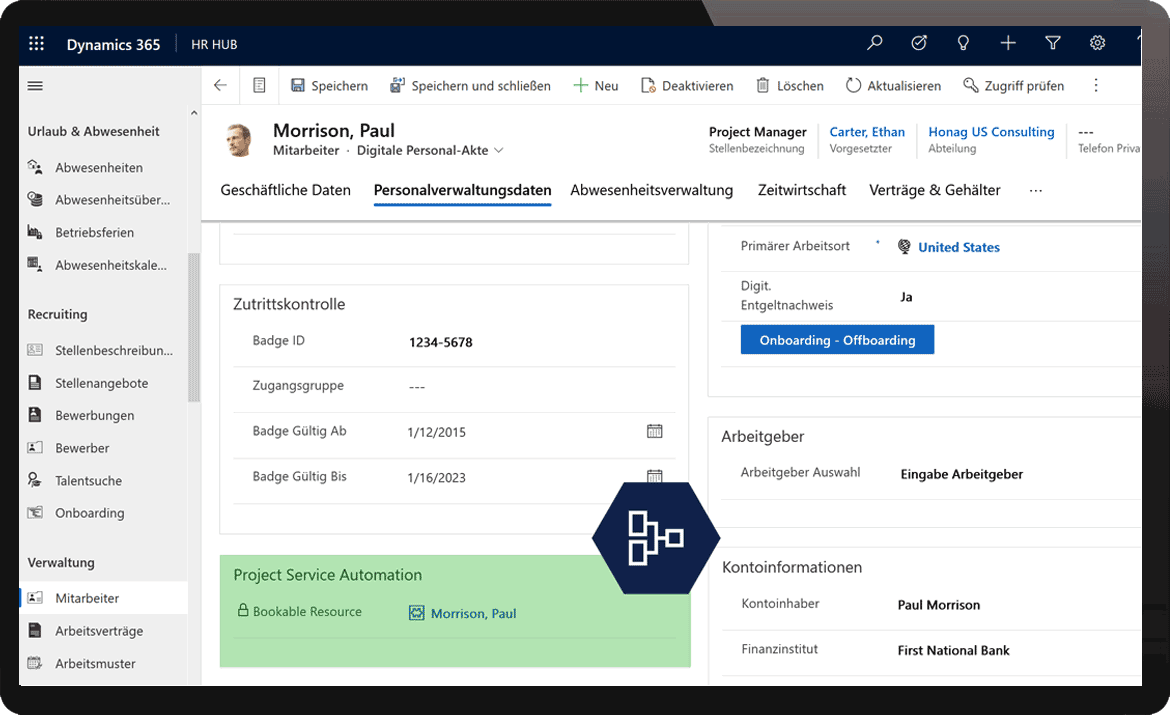Click Speichern und schließen

coord(470,86)
